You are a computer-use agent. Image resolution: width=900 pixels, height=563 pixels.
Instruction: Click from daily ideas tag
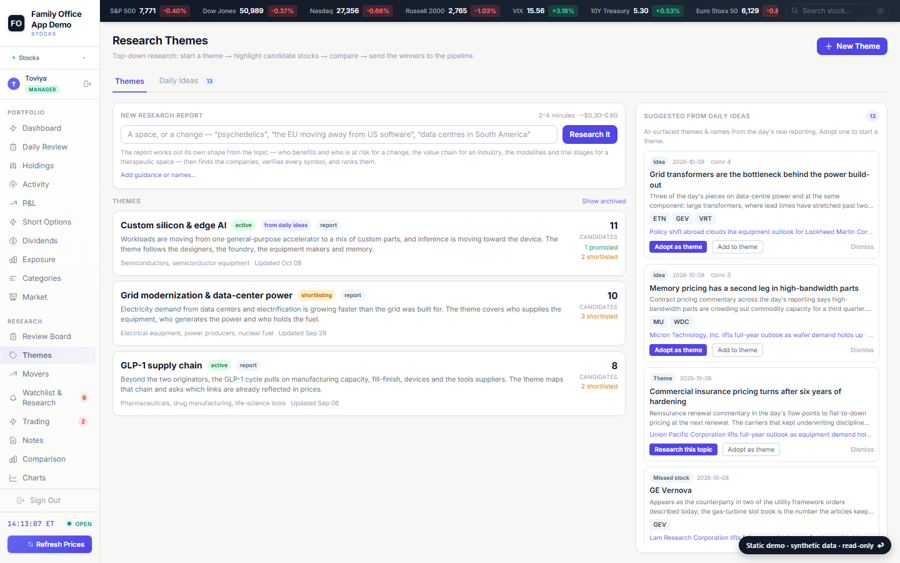pyautogui.click(x=286, y=226)
